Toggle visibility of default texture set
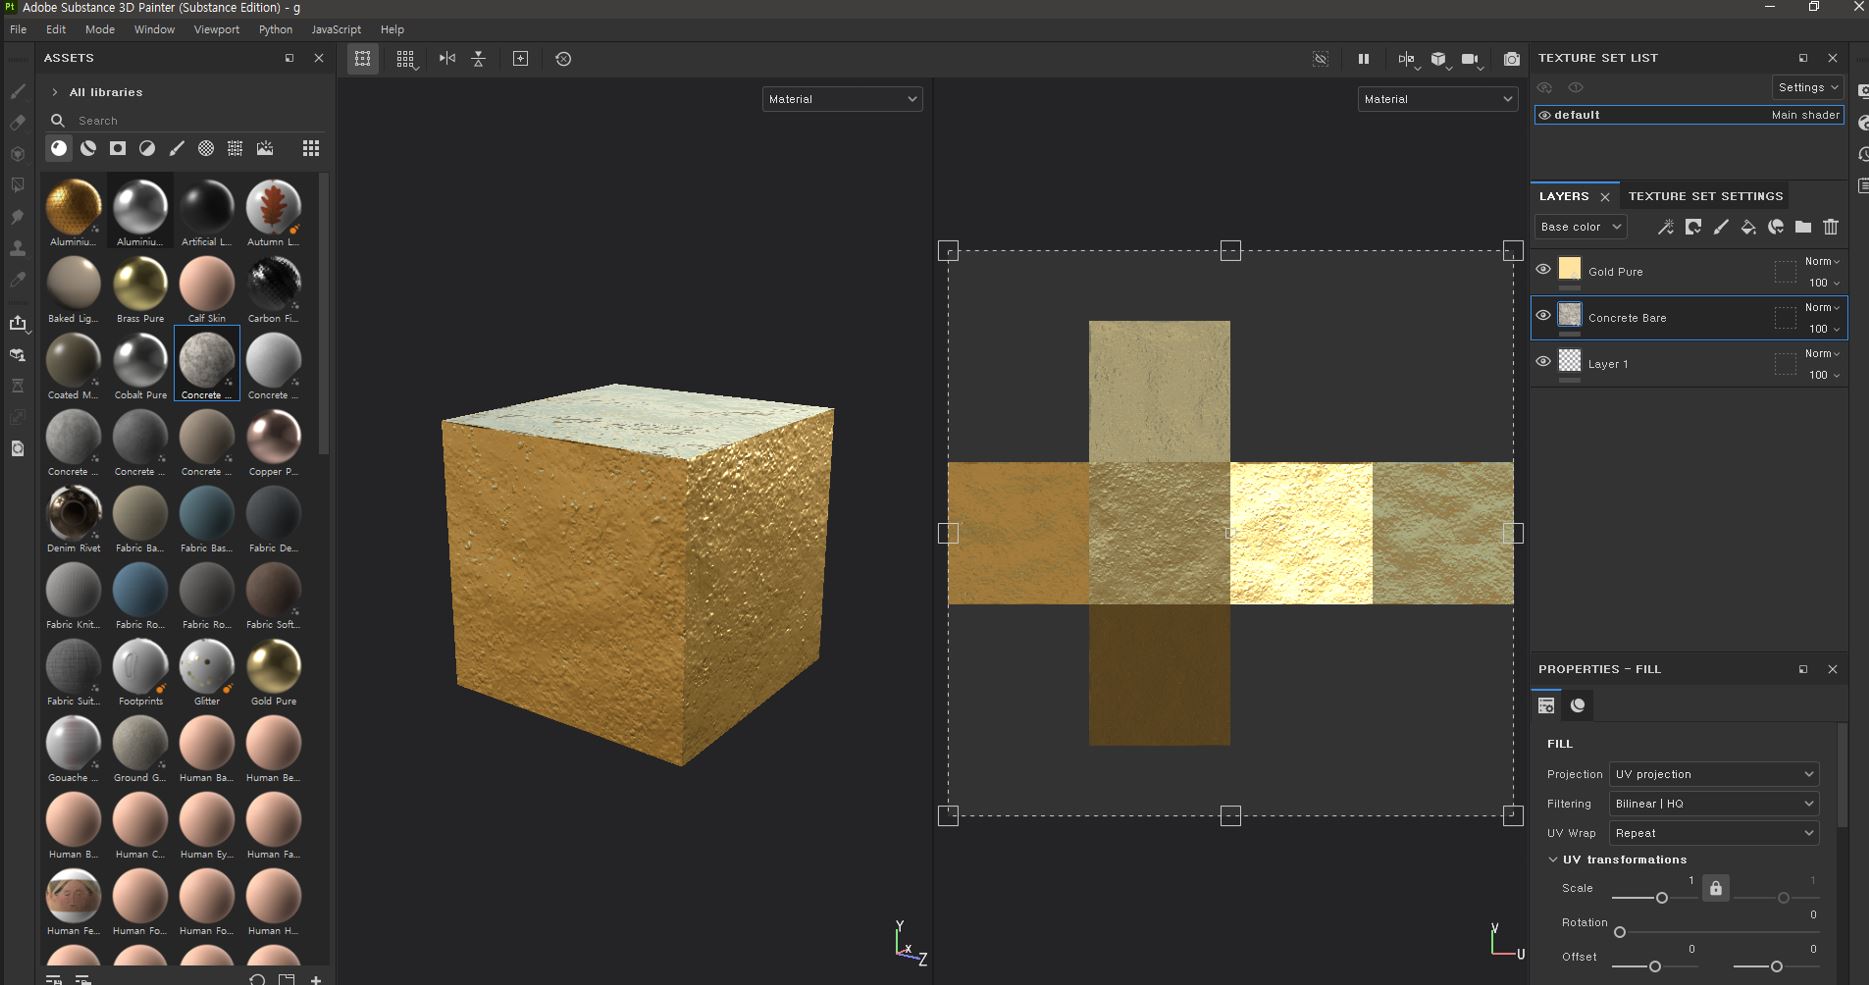 (x=1545, y=115)
